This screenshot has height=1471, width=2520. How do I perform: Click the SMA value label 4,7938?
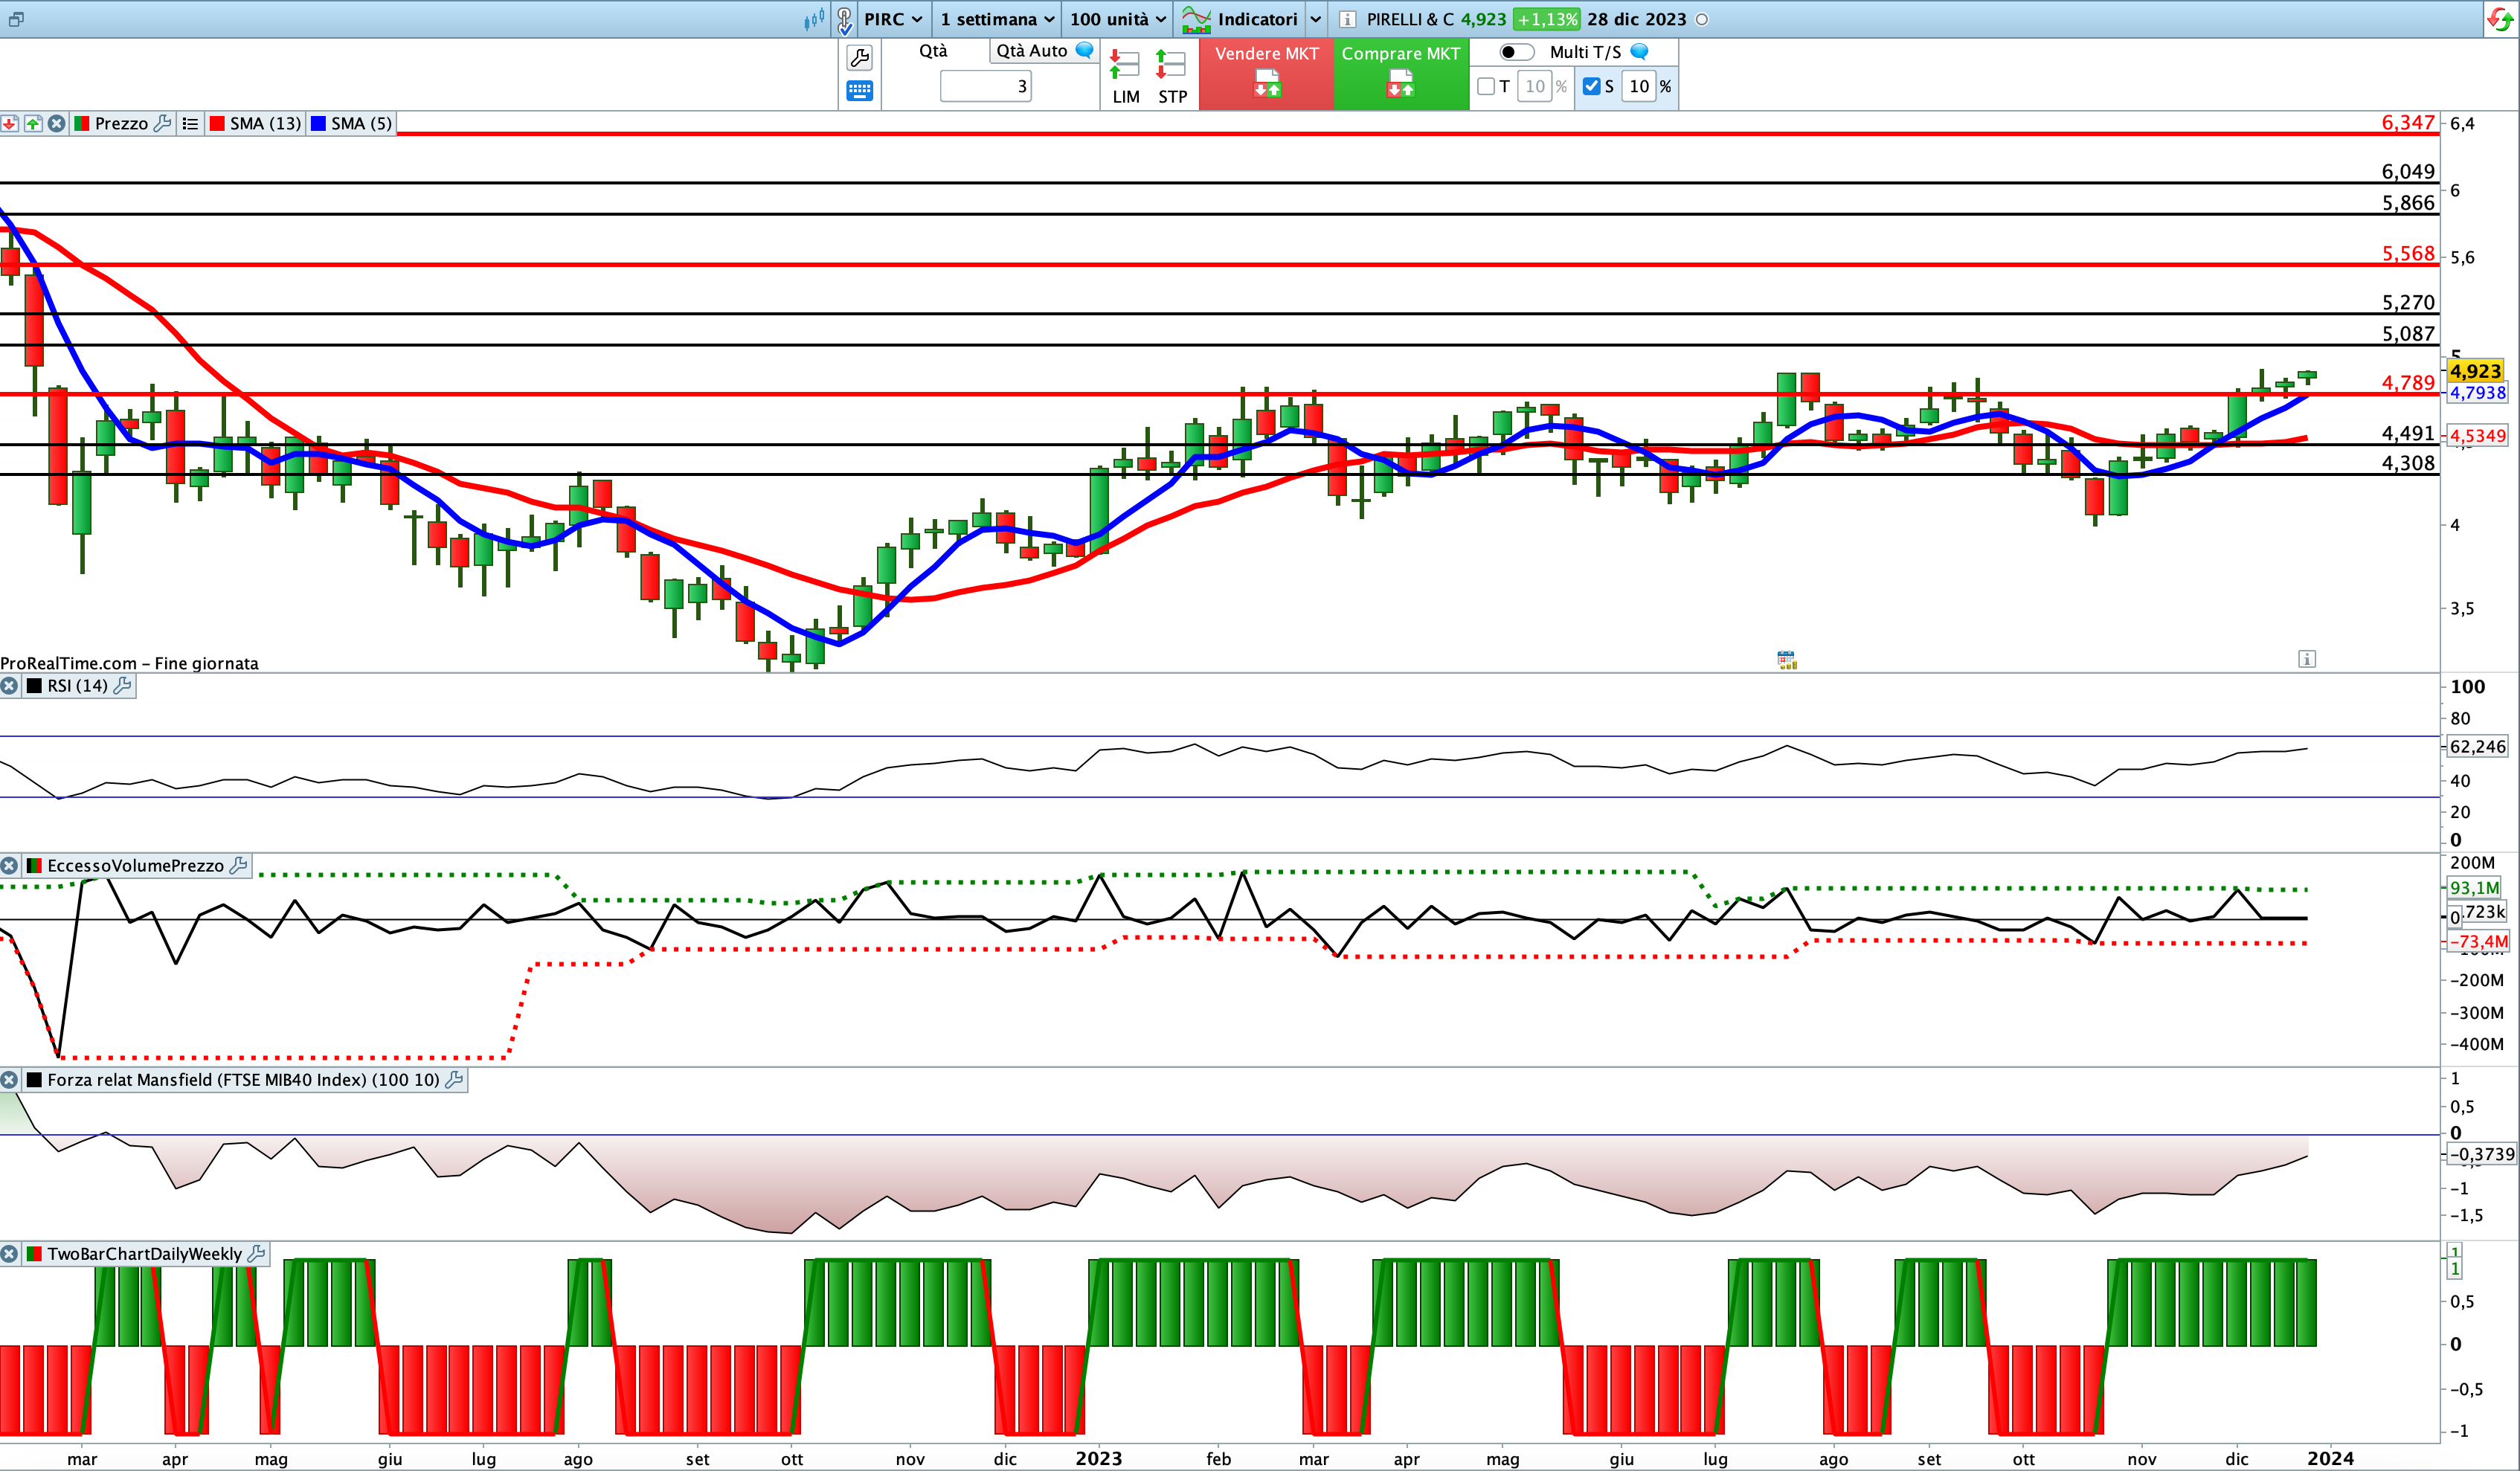point(2477,393)
